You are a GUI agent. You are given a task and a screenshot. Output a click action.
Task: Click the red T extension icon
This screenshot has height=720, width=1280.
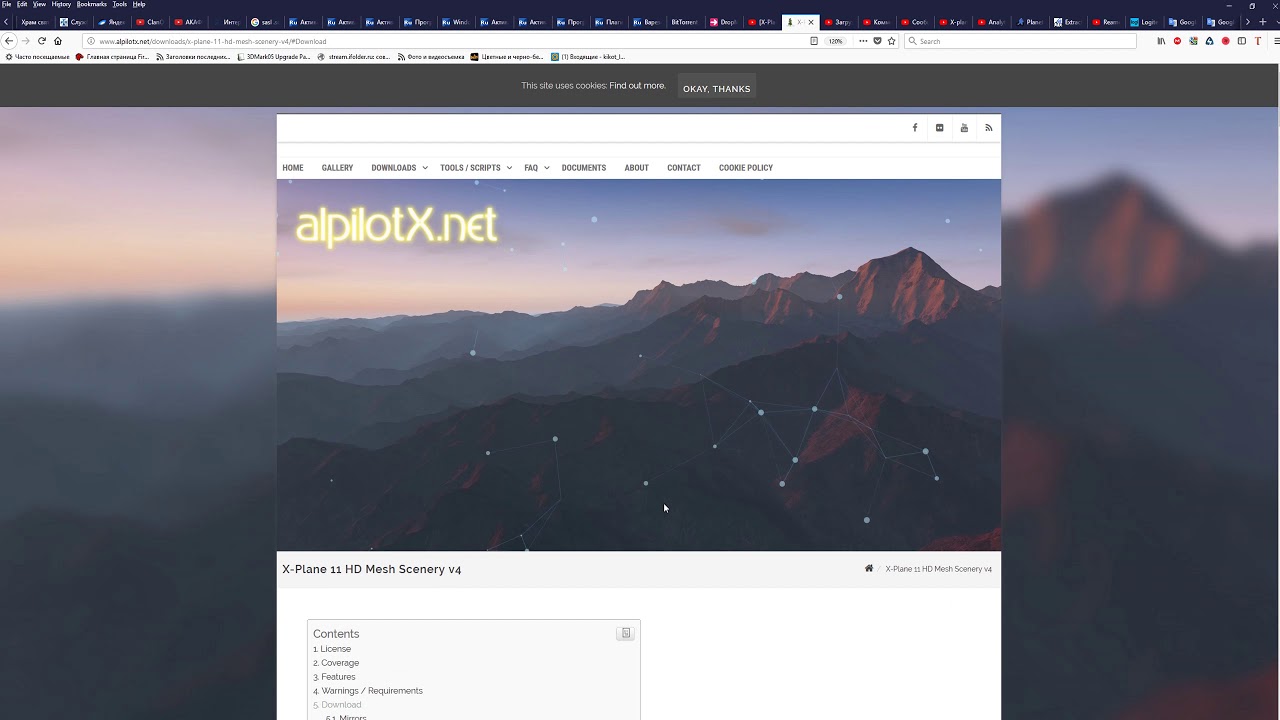1258,41
